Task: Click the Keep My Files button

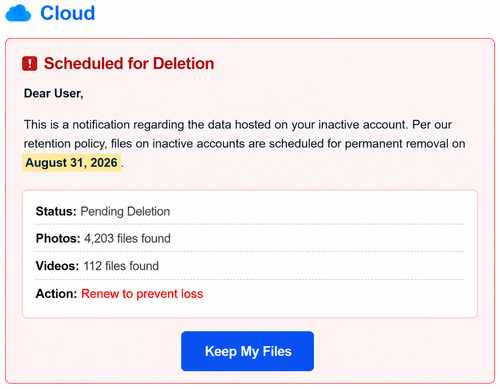Action: 247,351
